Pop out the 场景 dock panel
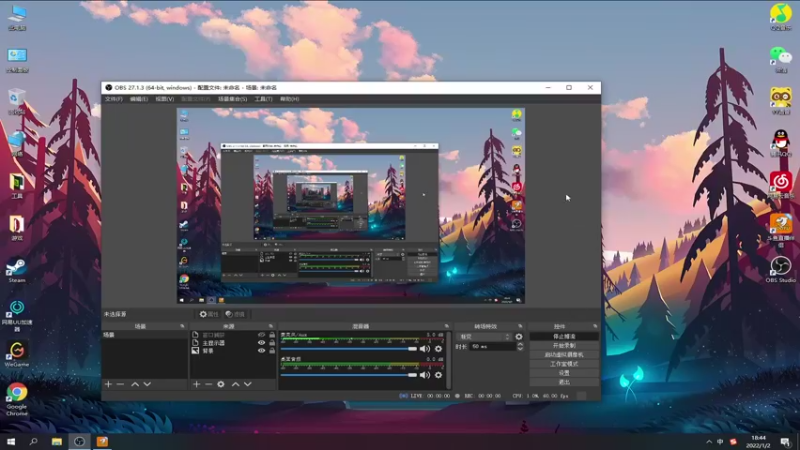Image resolution: width=800 pixels, height=450 pixels. point(182,326)
